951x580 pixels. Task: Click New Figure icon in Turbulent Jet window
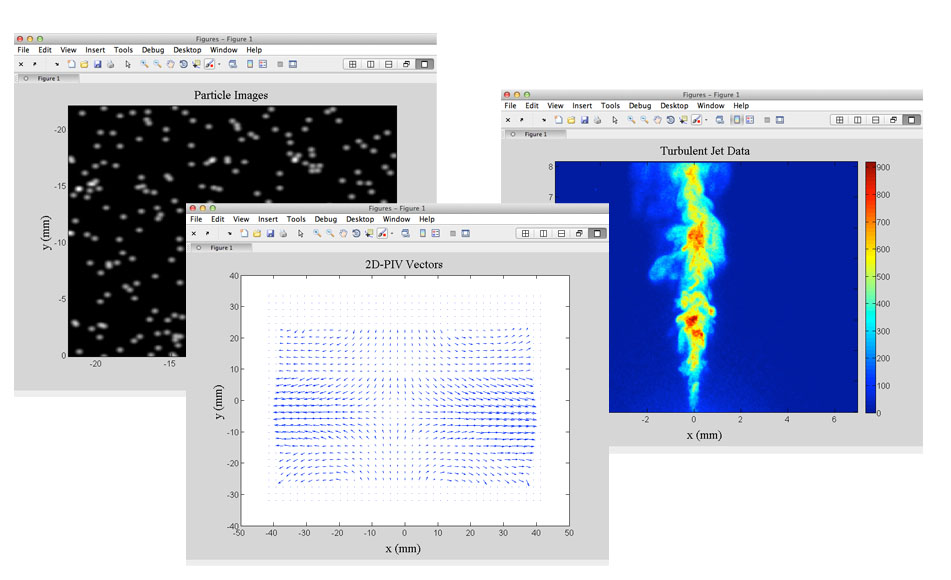(x=560, y=120)
